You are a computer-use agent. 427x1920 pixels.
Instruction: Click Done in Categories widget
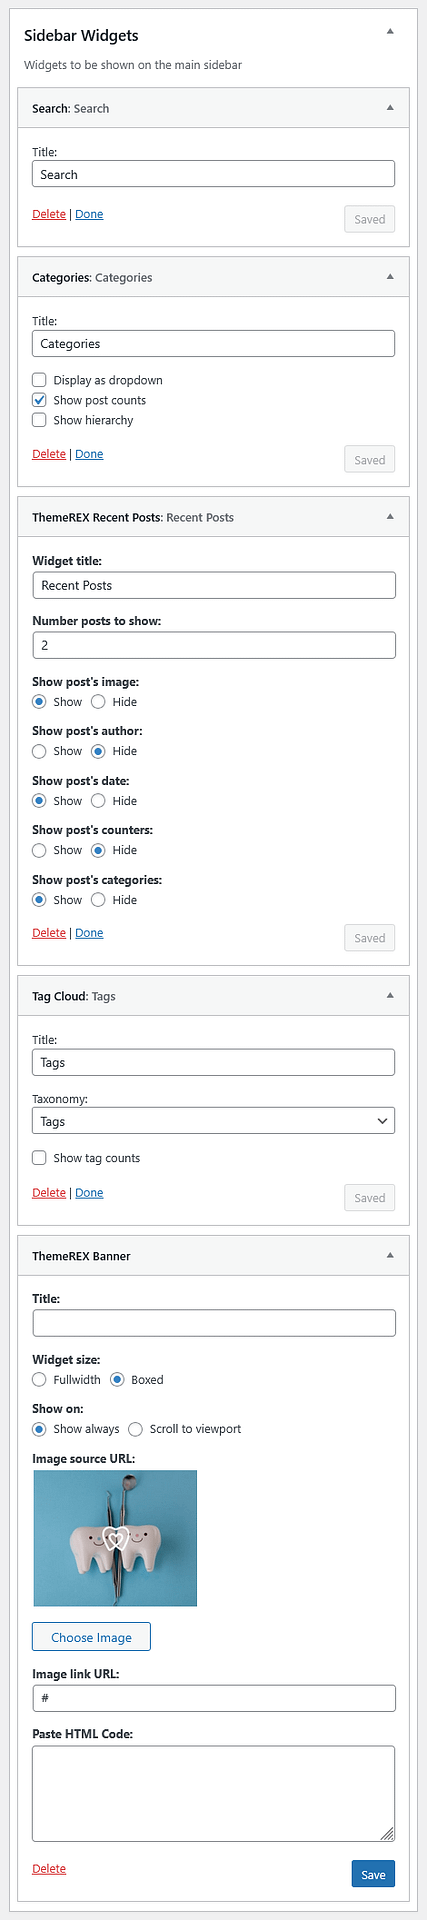point(89,454)
